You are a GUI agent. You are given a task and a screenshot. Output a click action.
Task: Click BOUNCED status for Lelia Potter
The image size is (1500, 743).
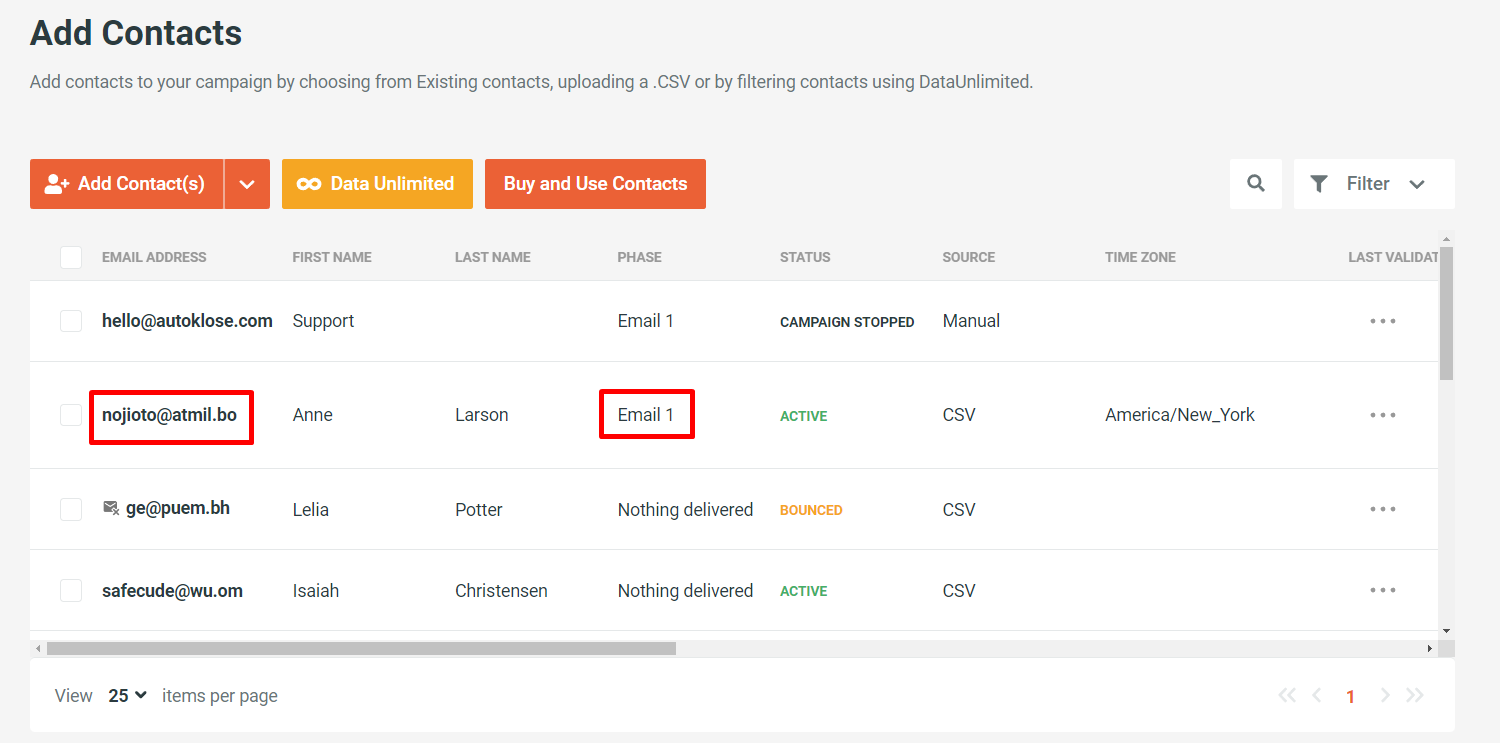pos(811,510)
